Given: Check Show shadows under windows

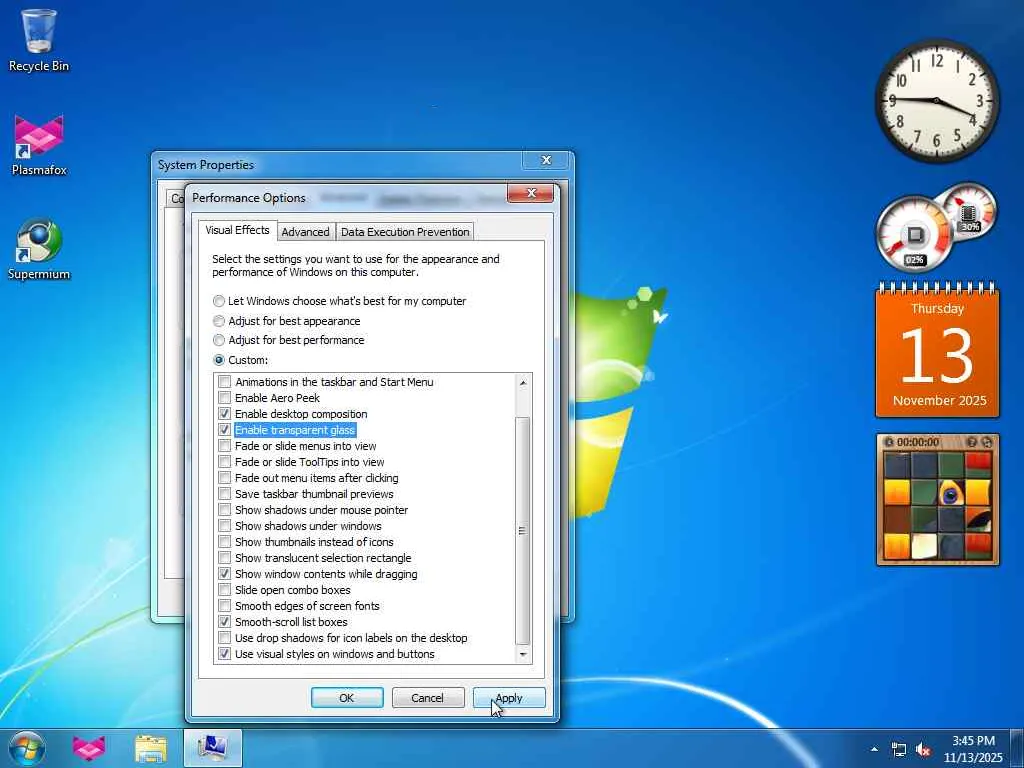Looking at the screenshot, I should click(225, 526).
